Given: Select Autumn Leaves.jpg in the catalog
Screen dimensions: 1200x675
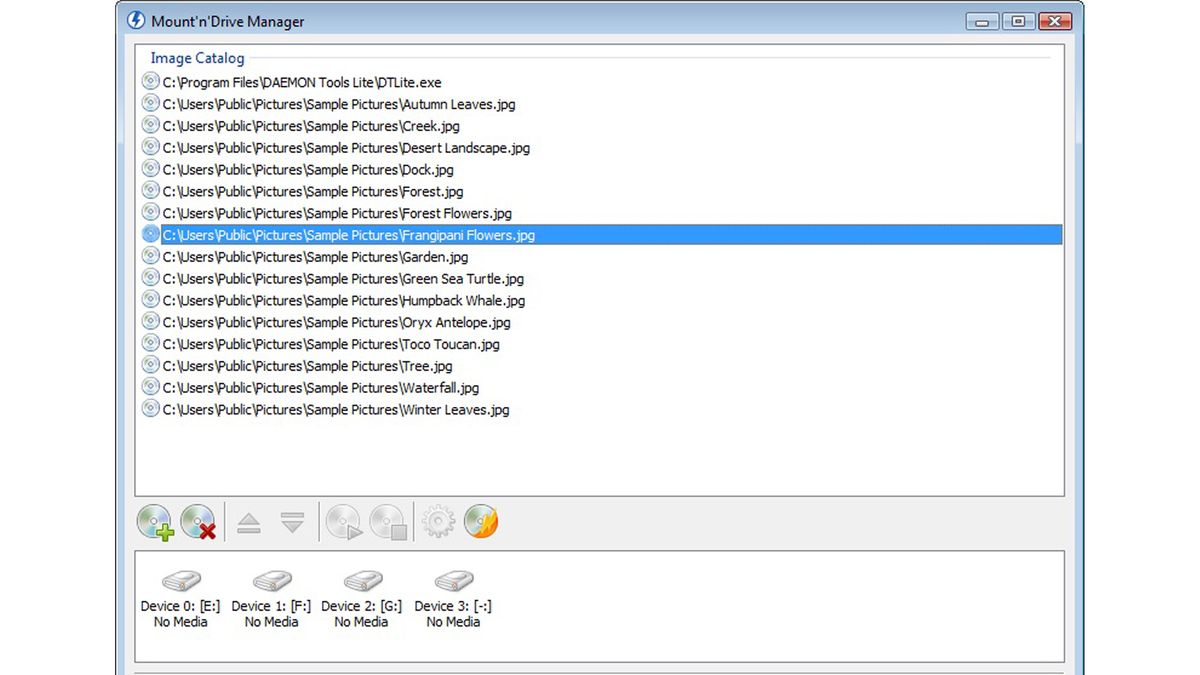Looking at the screenshot, I should pyautogui.click(x=339, y=104).
